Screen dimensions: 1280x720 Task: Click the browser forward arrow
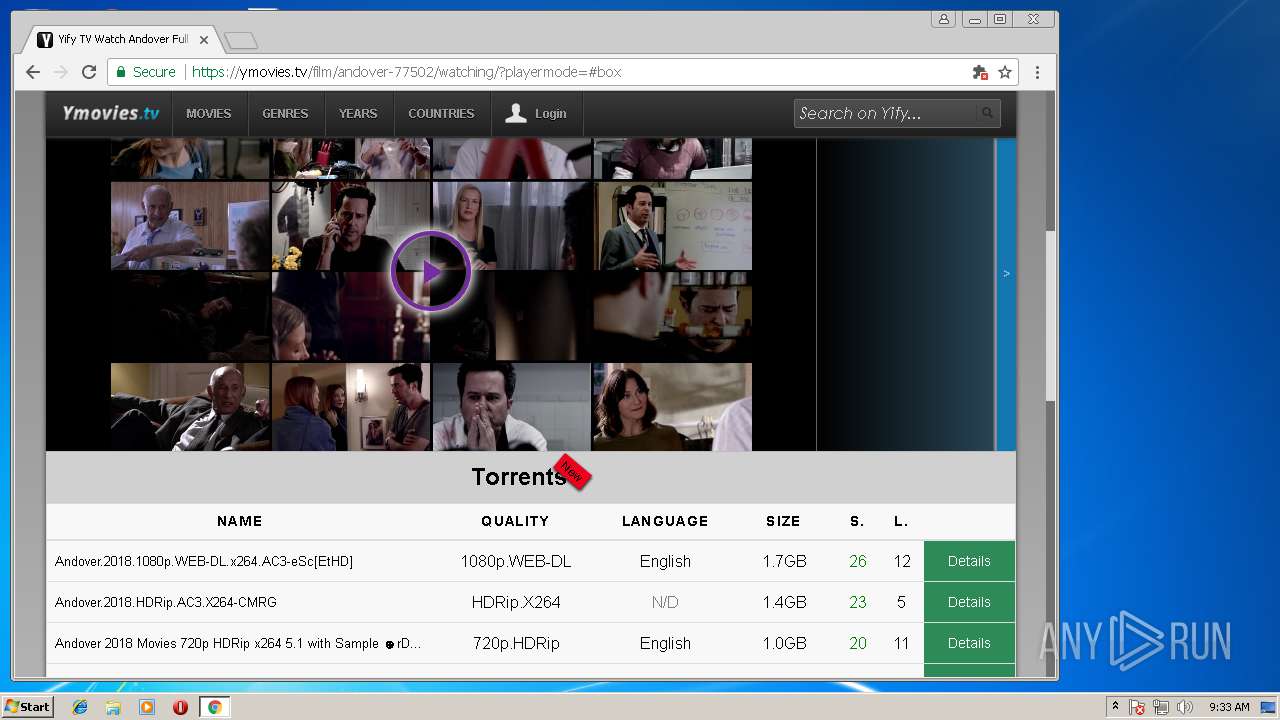(61, 72)
